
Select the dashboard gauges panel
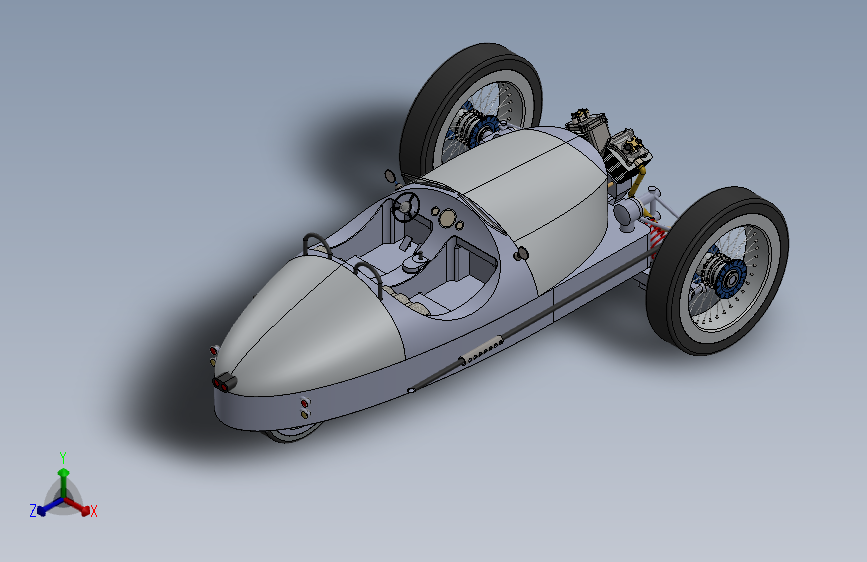pyautogui.click(x=447, y=217)
